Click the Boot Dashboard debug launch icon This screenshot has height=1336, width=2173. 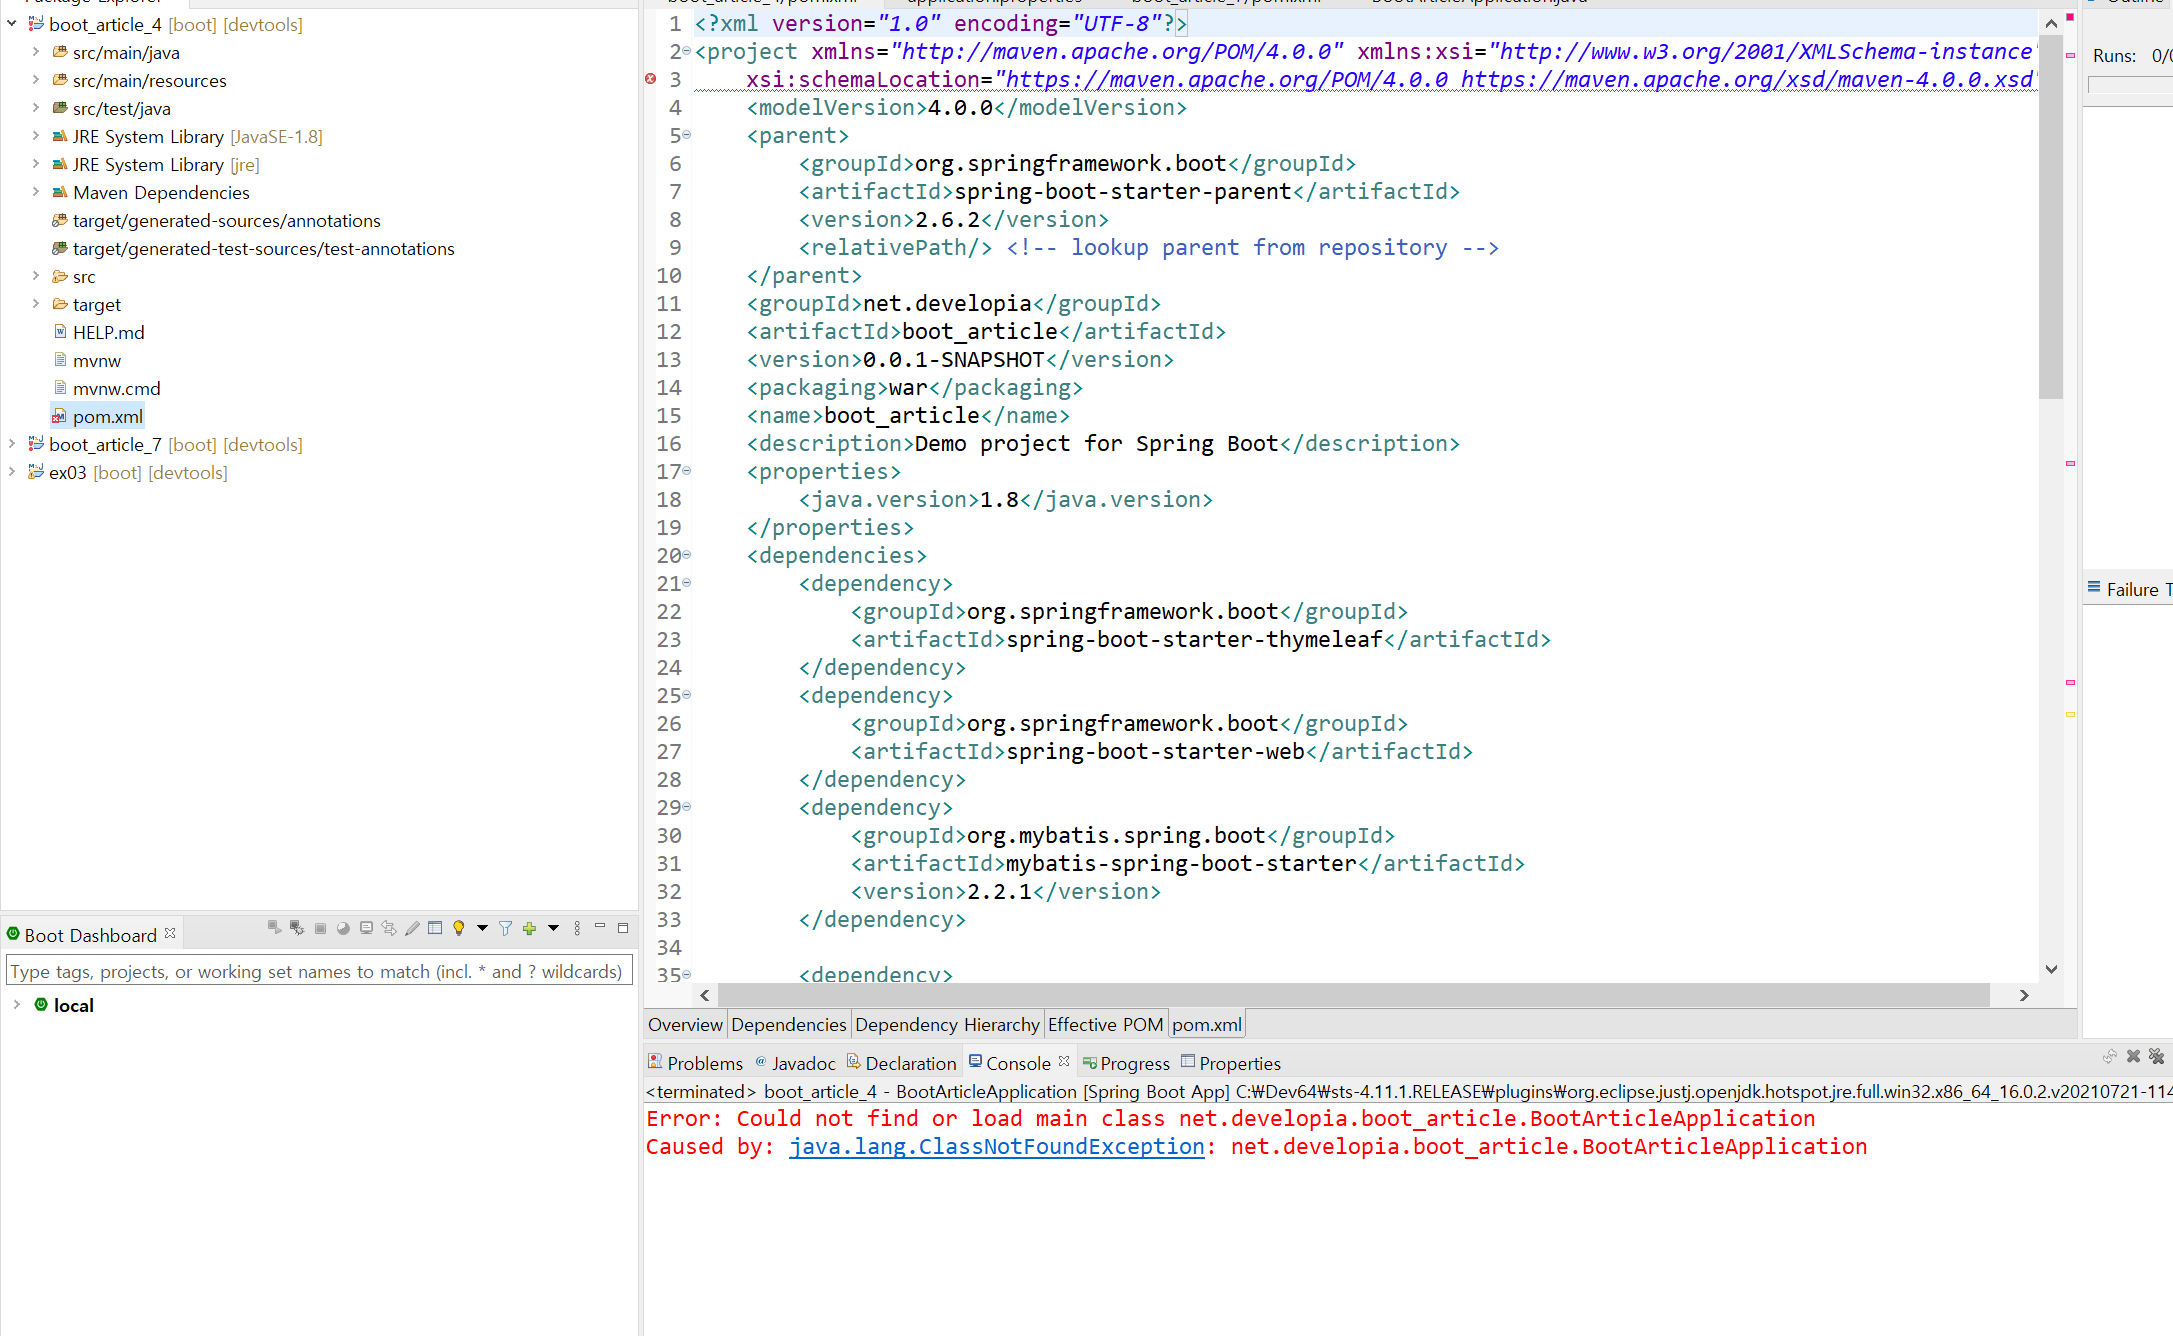[297, 928]
